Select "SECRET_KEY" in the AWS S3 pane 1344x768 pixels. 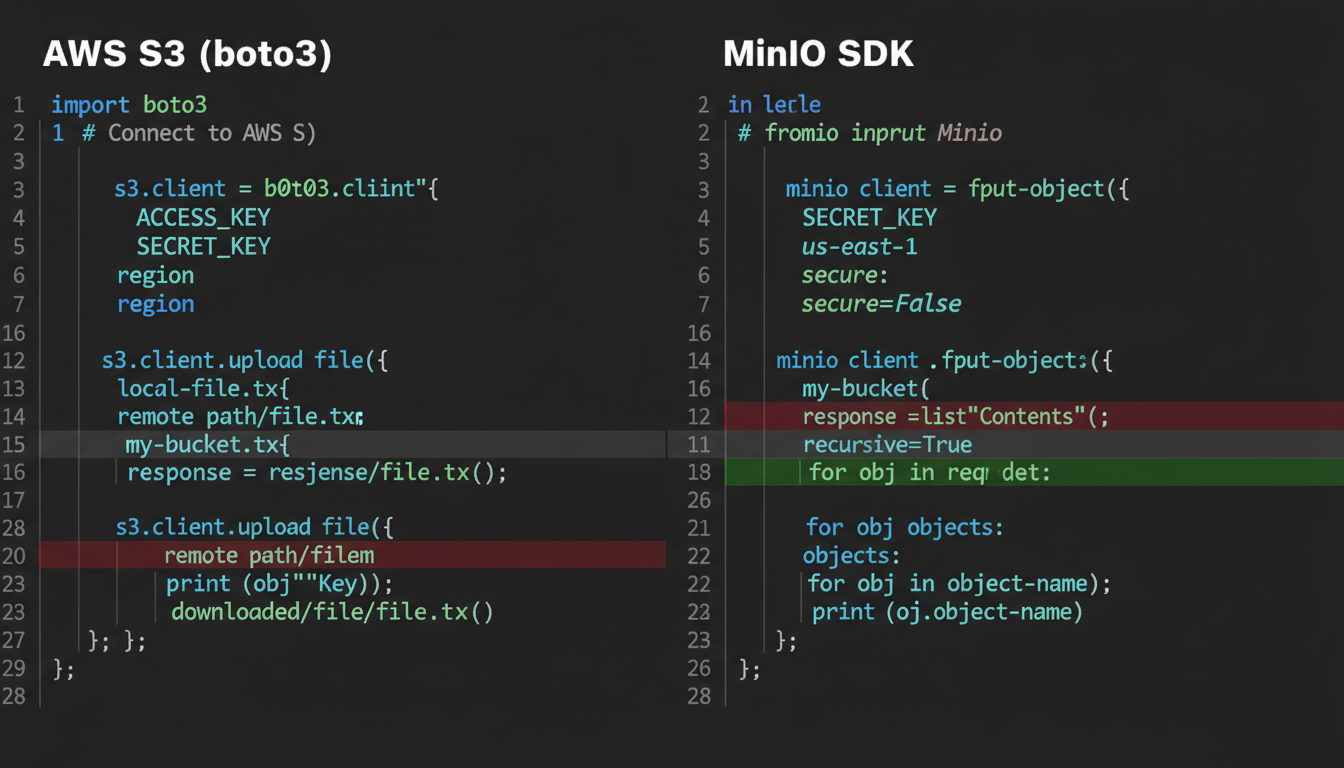click(204, 246)
